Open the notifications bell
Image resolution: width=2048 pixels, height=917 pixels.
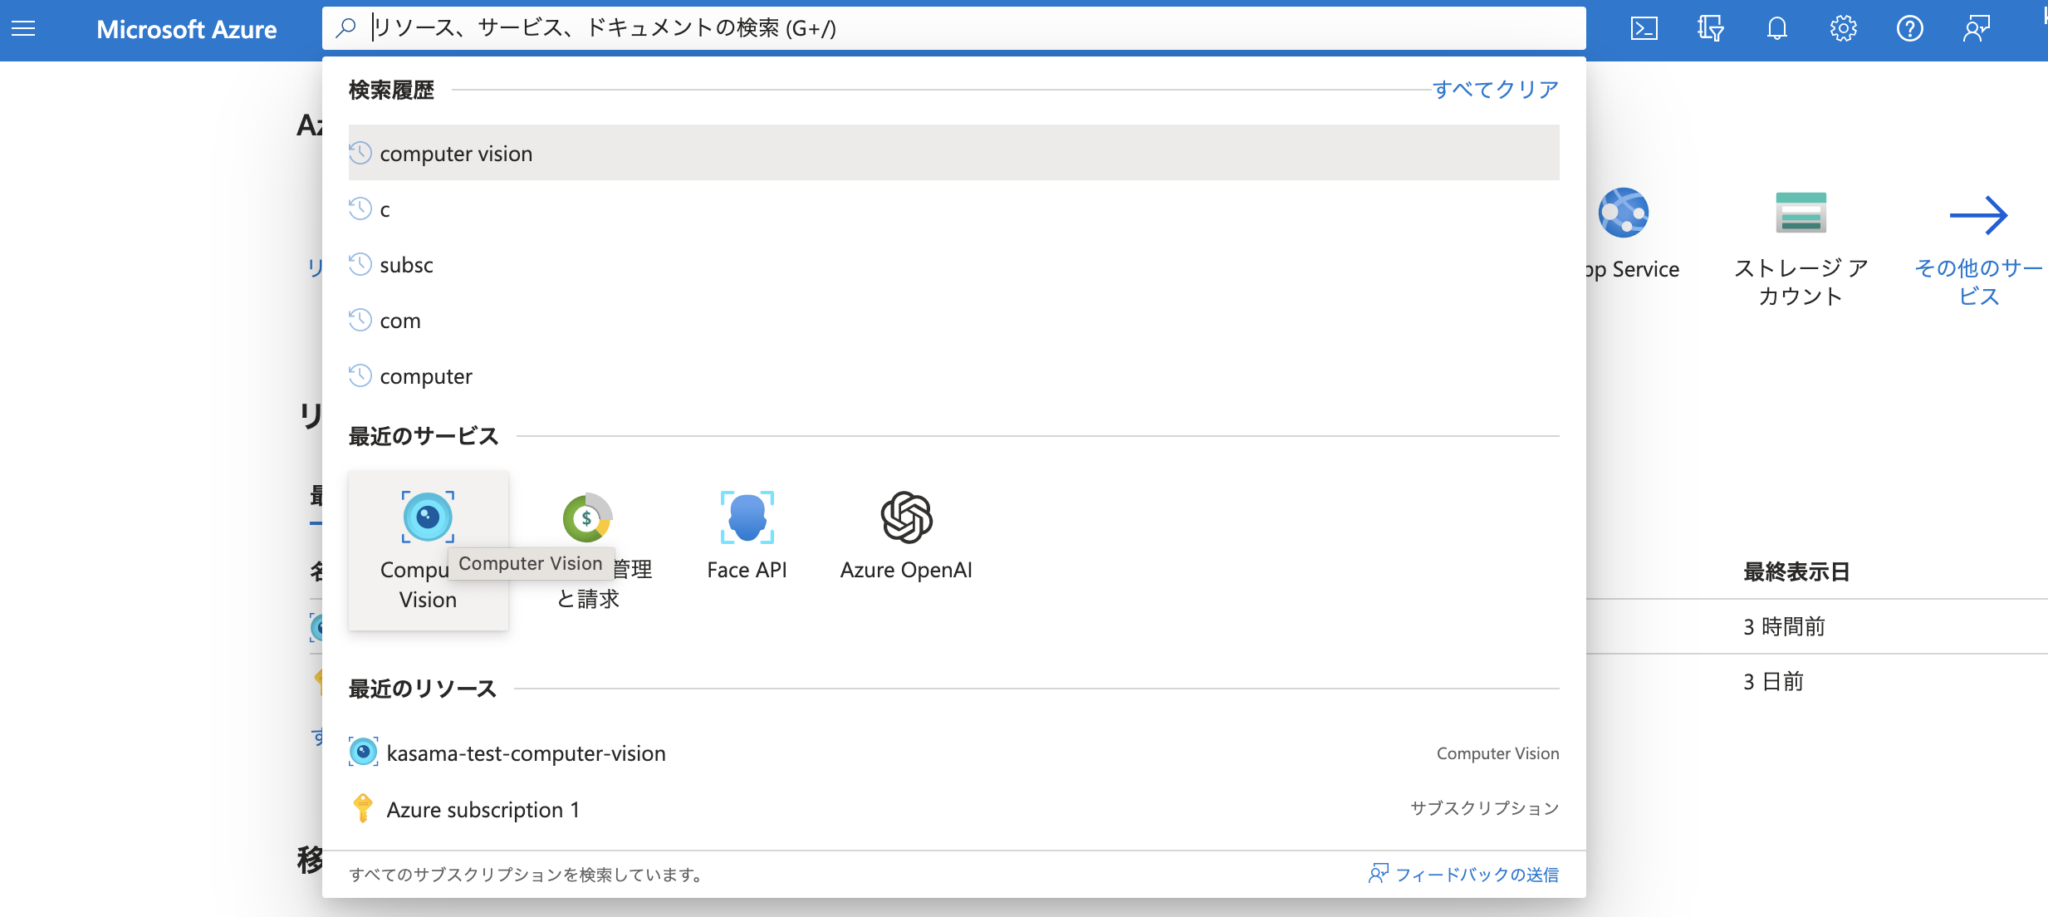pos(1776,28)
